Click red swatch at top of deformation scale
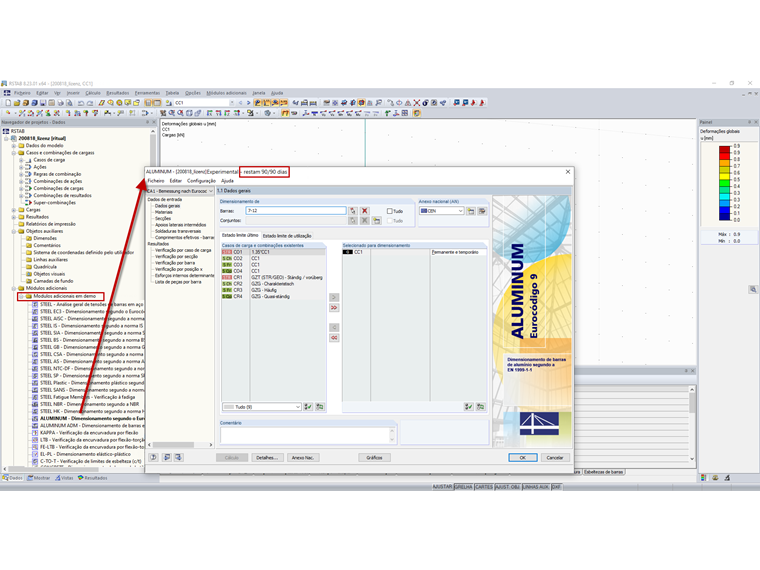 725,149
